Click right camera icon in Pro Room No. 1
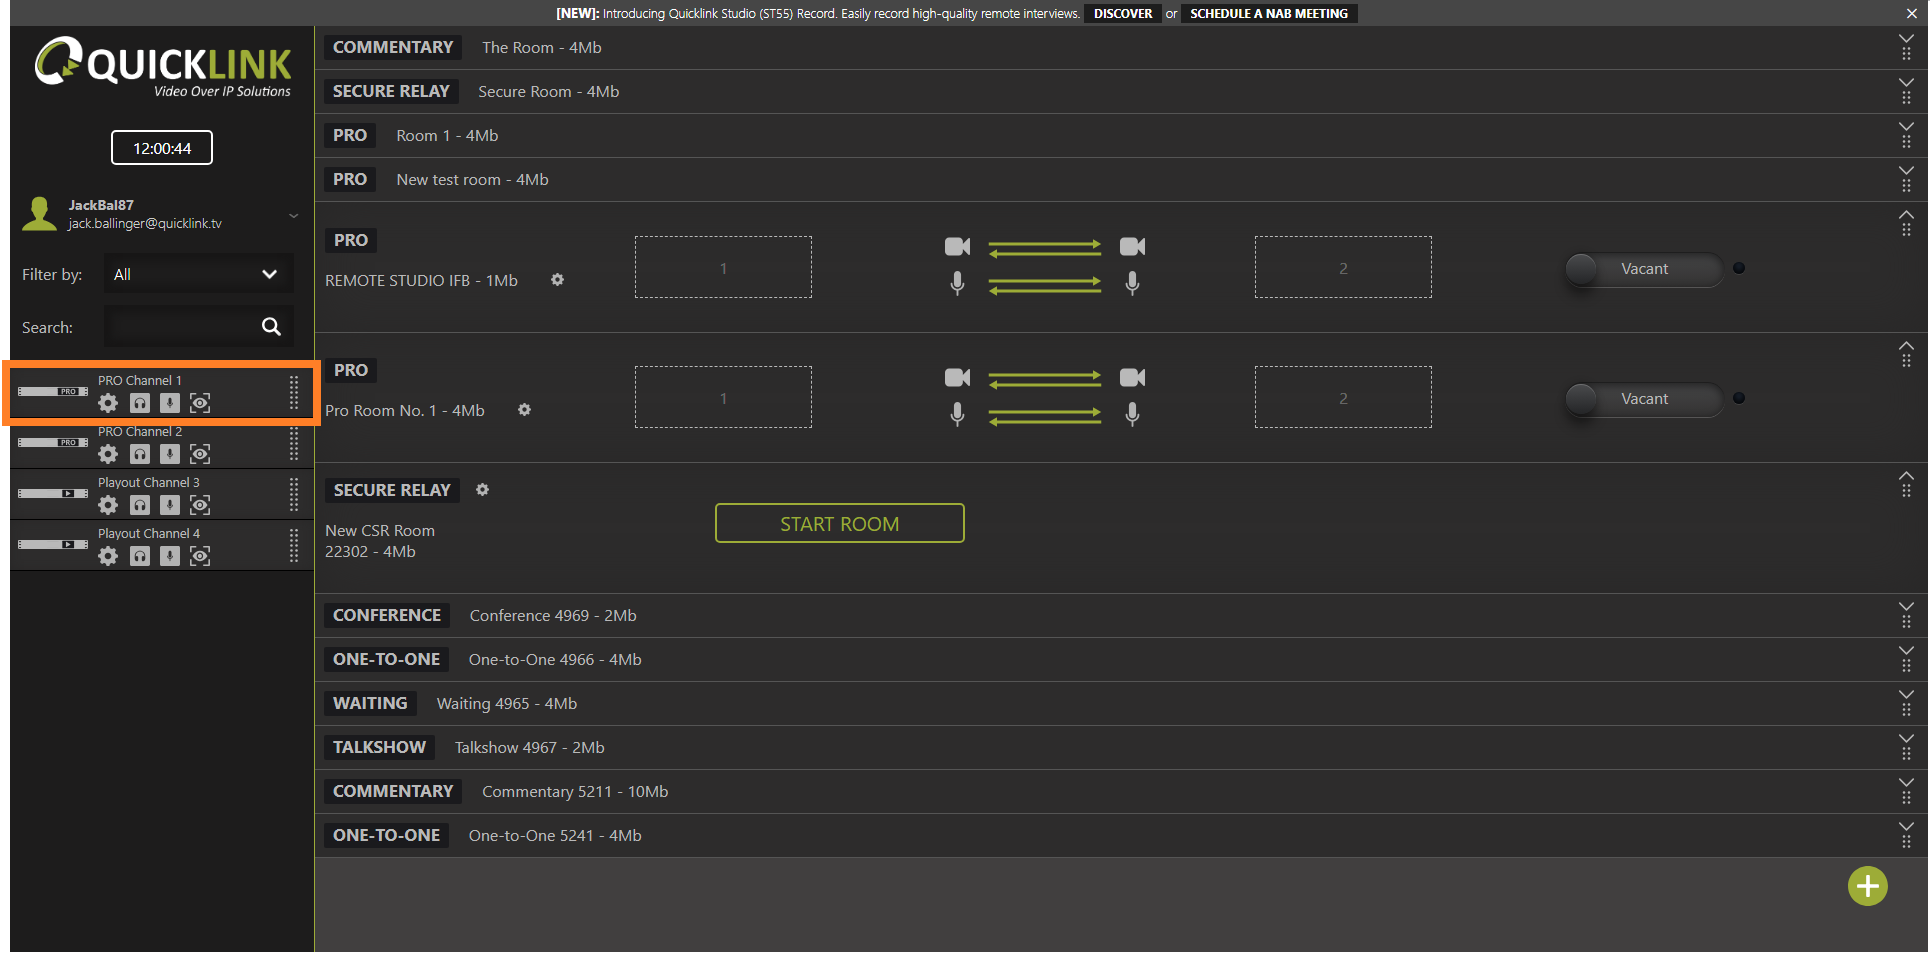Viewport: 1930px width, 954px height. pyautogui.click(x=1132, y=377)
